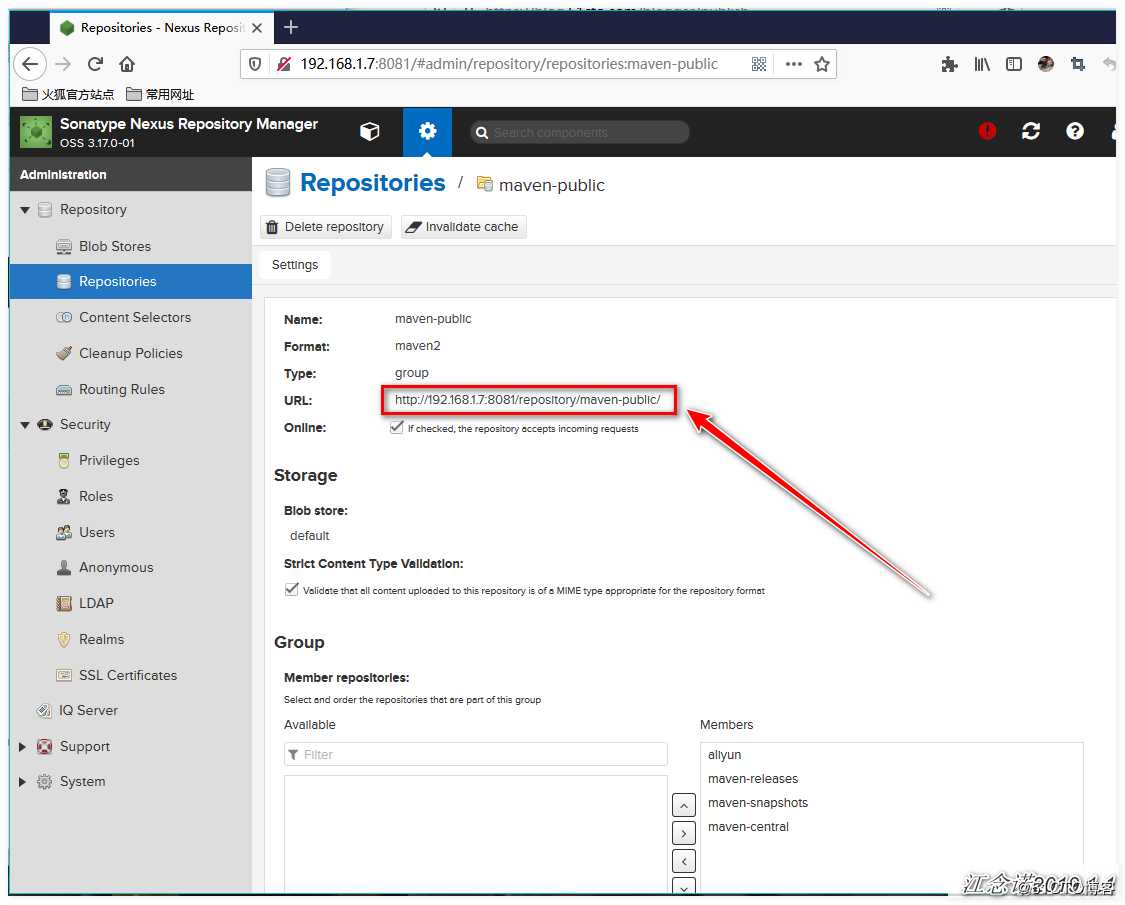
Task: Click the tracking protection shield icon
Action: click(x=255, y=64)
